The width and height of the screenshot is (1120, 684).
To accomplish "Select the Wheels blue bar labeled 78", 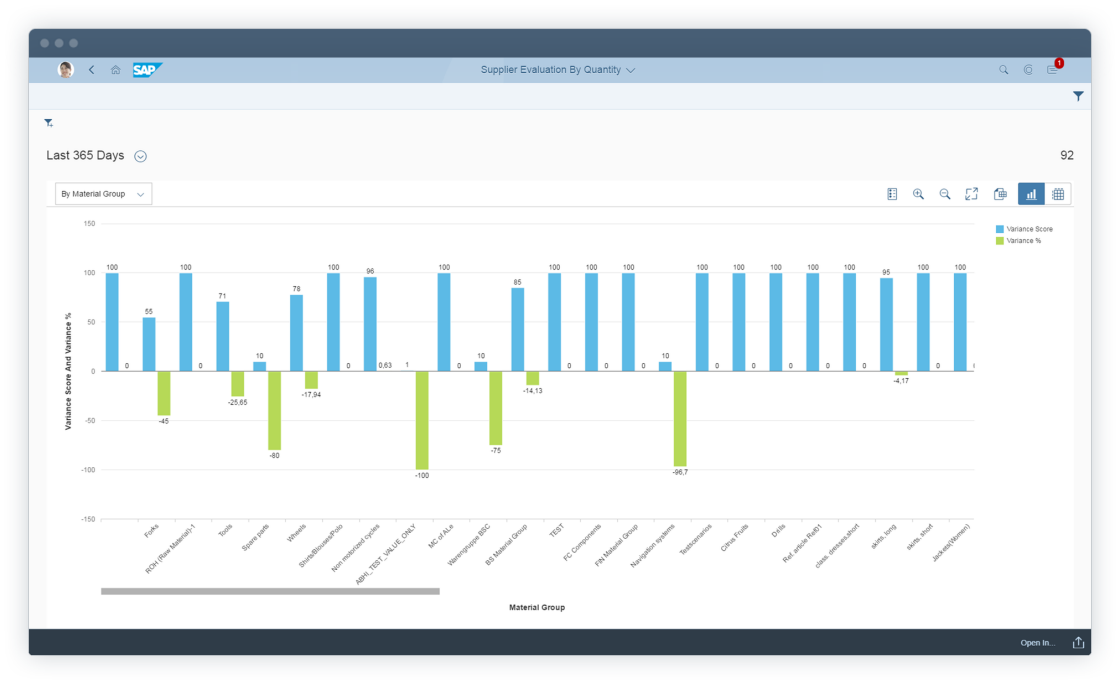I will point(296,333).
